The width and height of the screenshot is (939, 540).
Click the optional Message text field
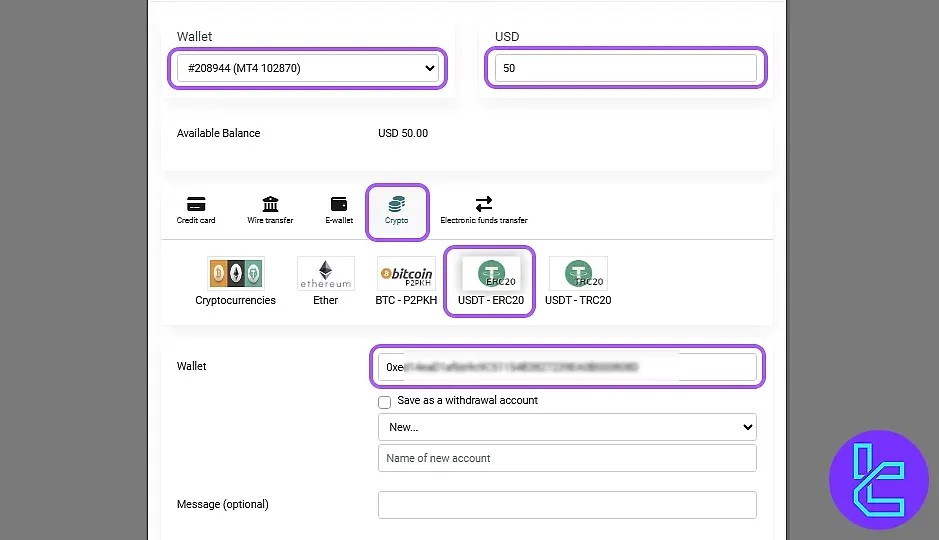[x=567, y=505]
